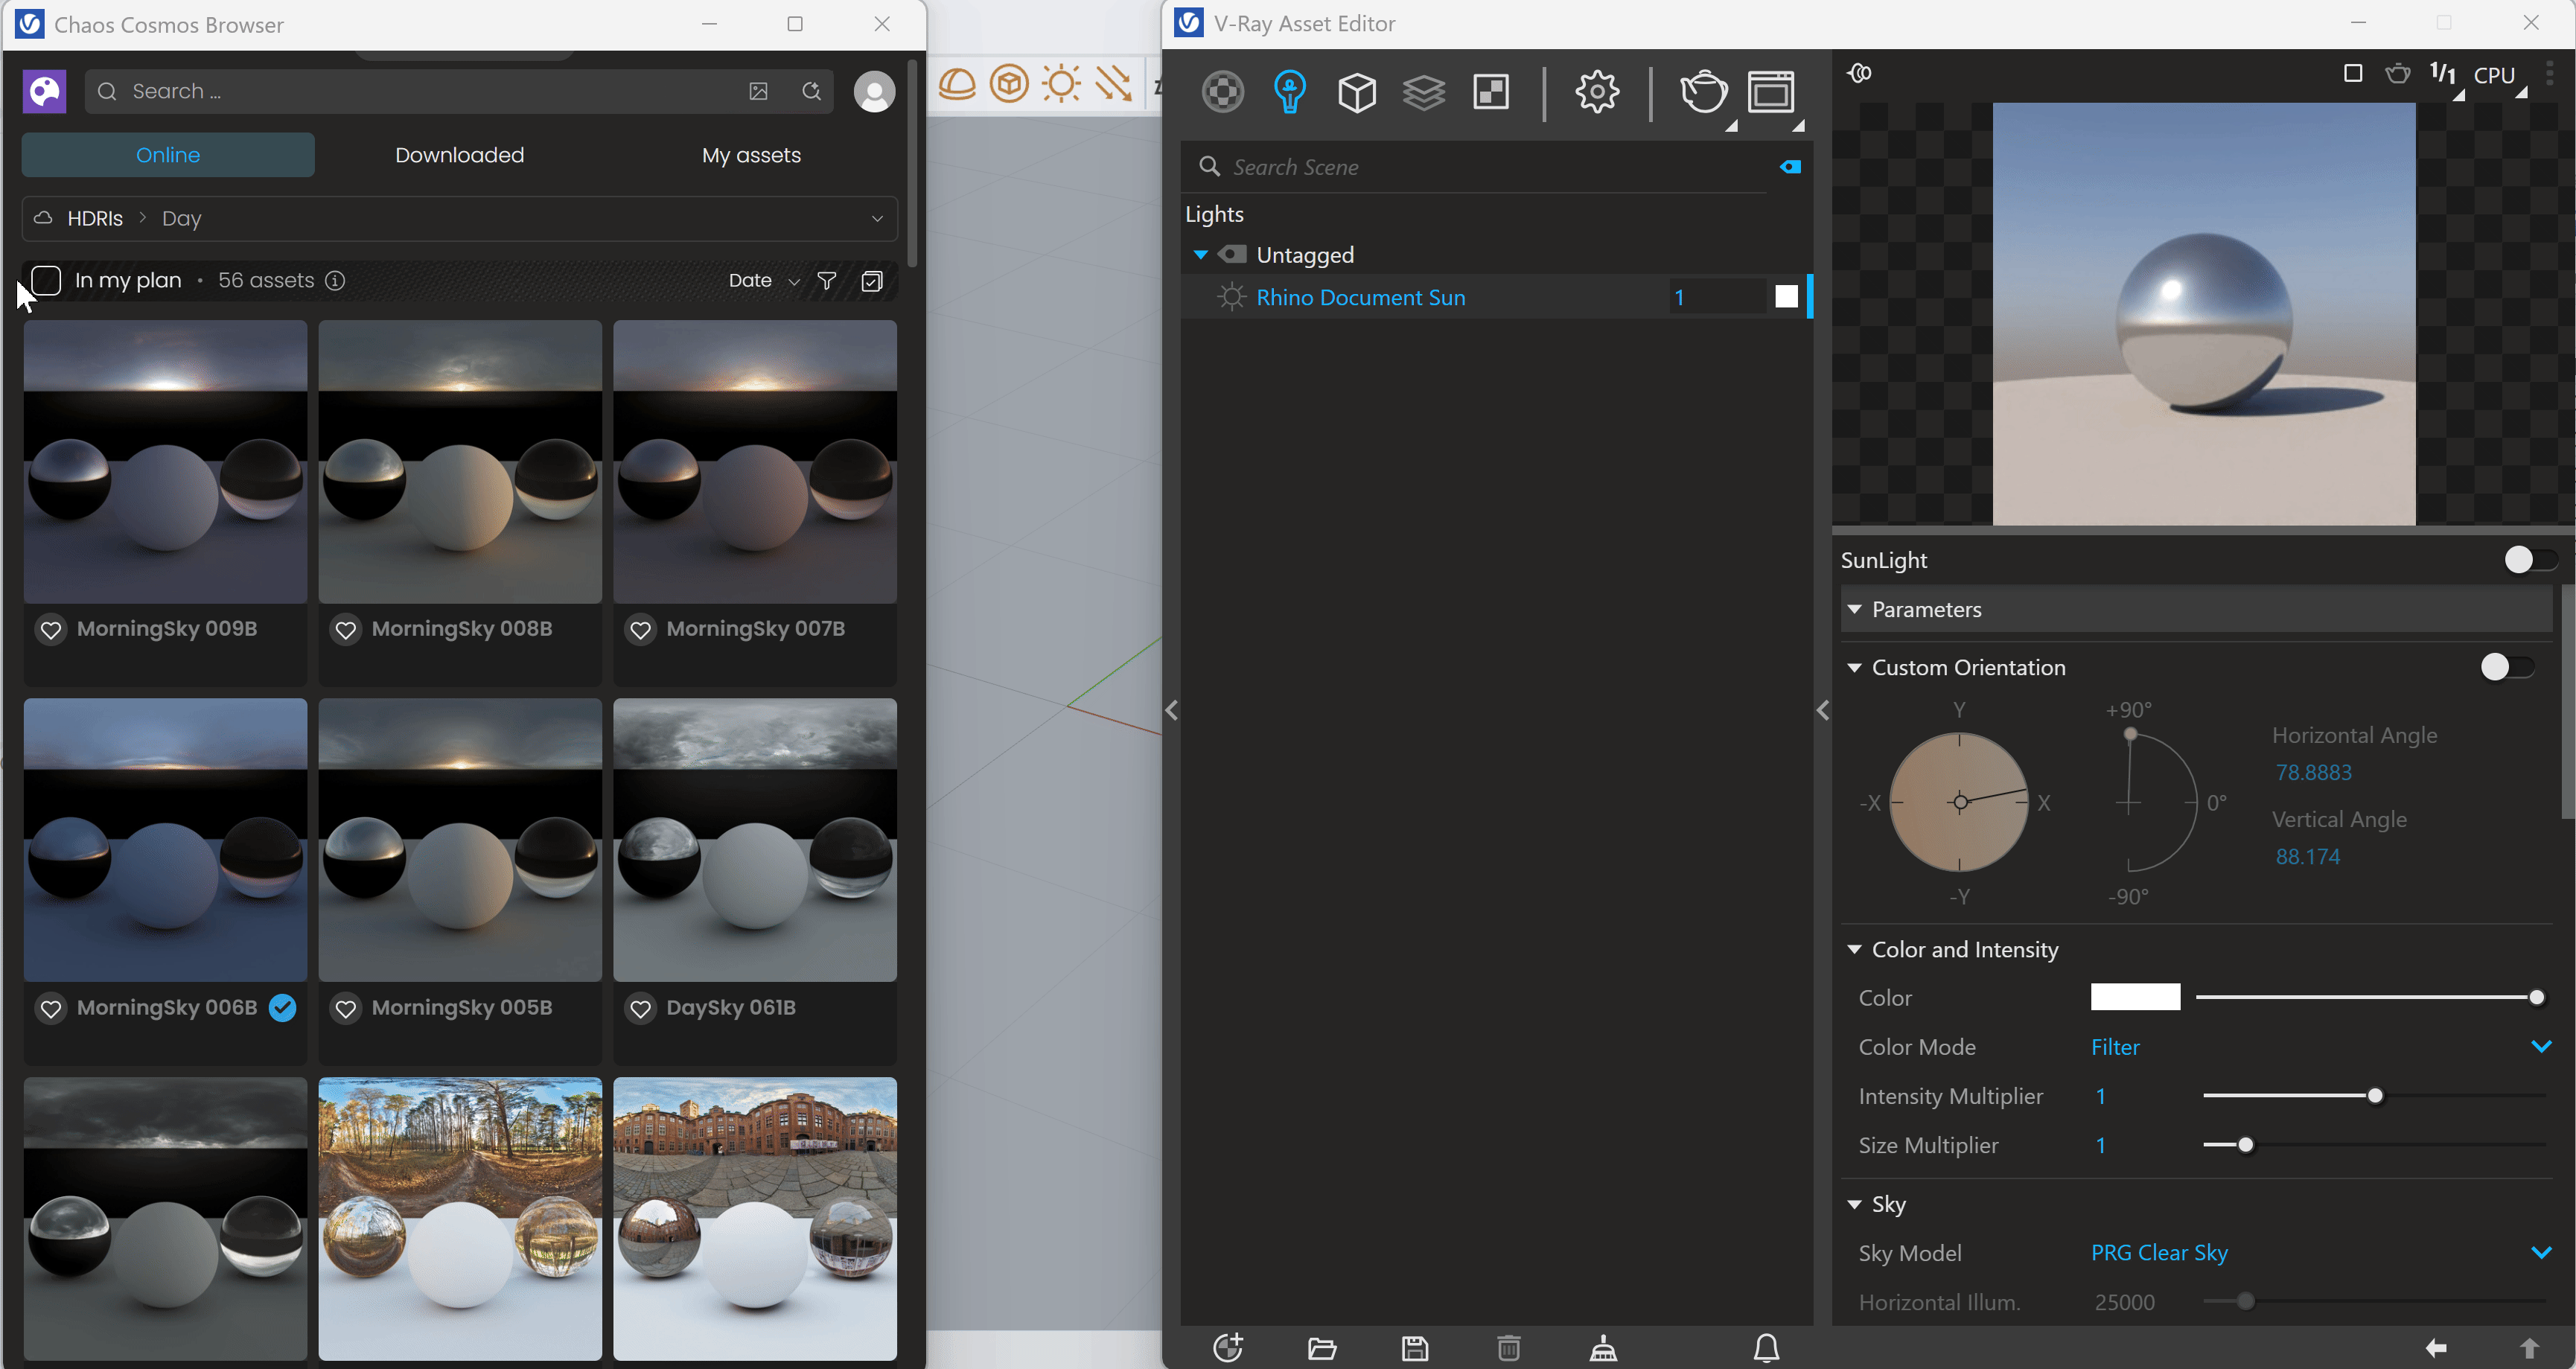This screenshot has width=2576, height=1369.
Task: Click the Day breadcrumb
Action: pos(181,218)
